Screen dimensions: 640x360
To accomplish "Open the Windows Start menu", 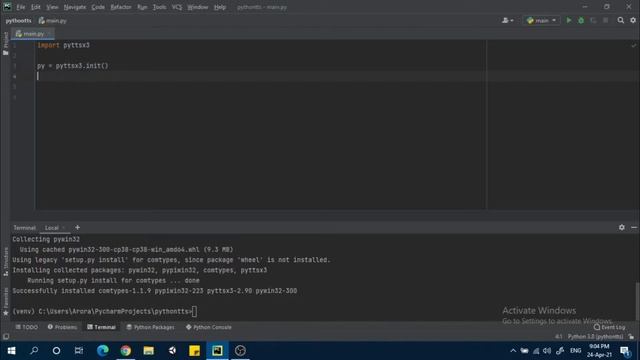I will (11, 351).
